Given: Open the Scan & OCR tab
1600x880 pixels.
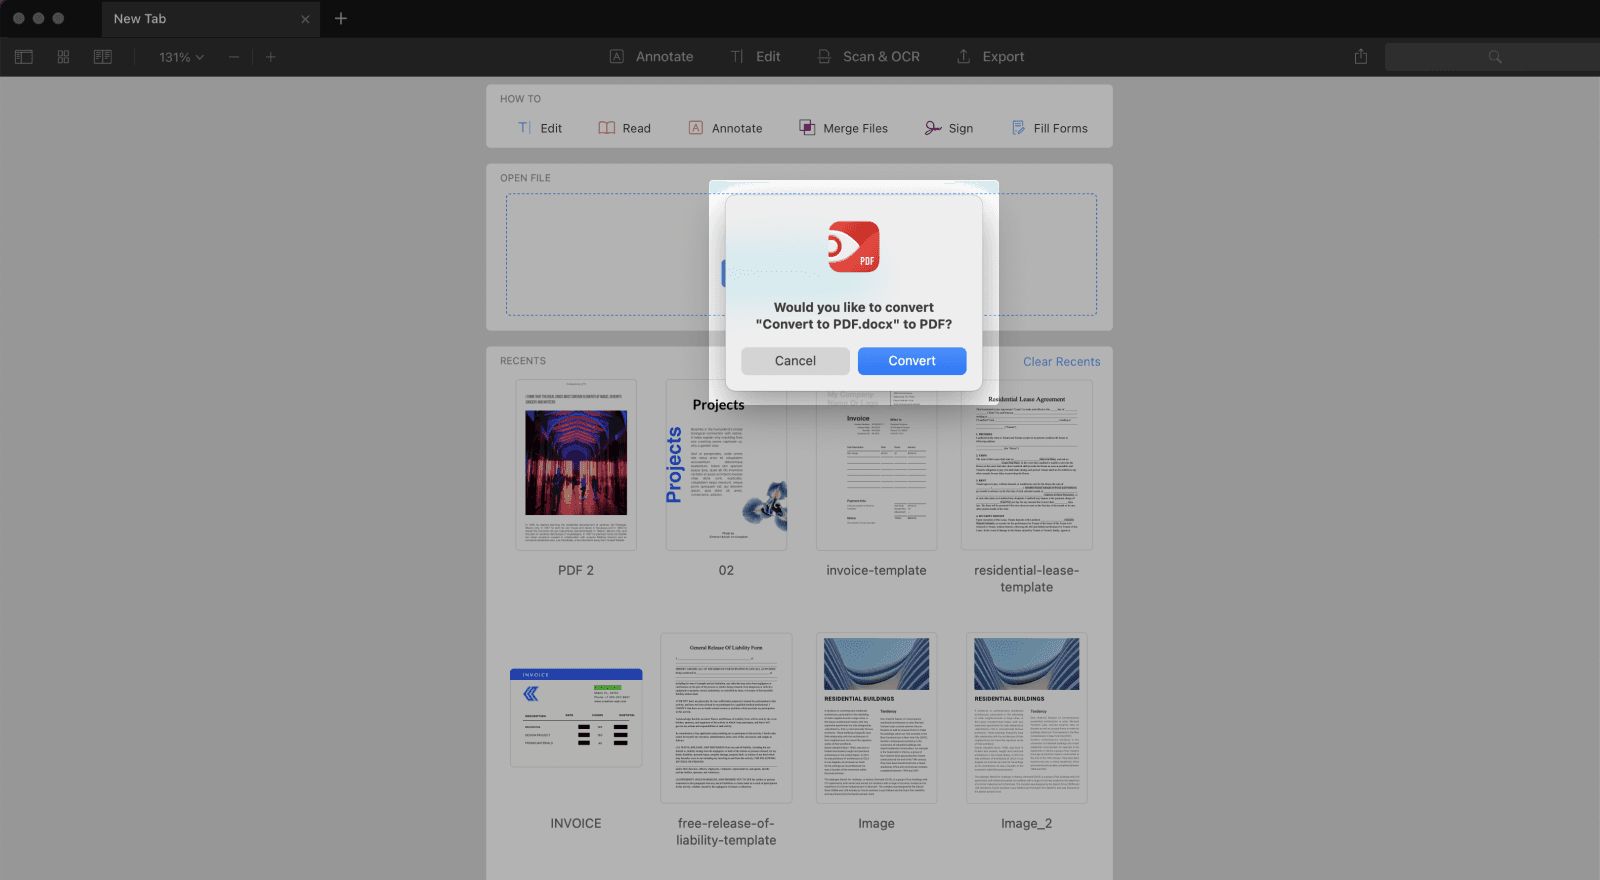Looking at the screenshot, I should point(869,57).
